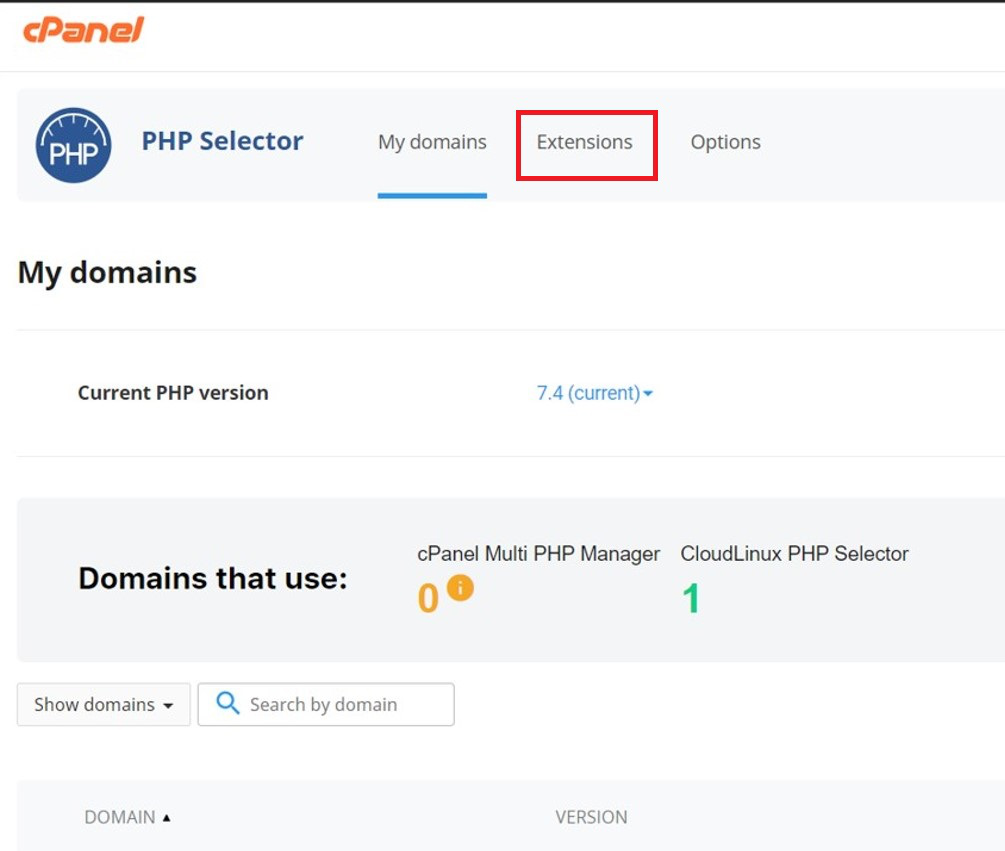Click the CloudLinux PHP Selector label
The height and width of the screenshot is (851, 1005).
794,554
